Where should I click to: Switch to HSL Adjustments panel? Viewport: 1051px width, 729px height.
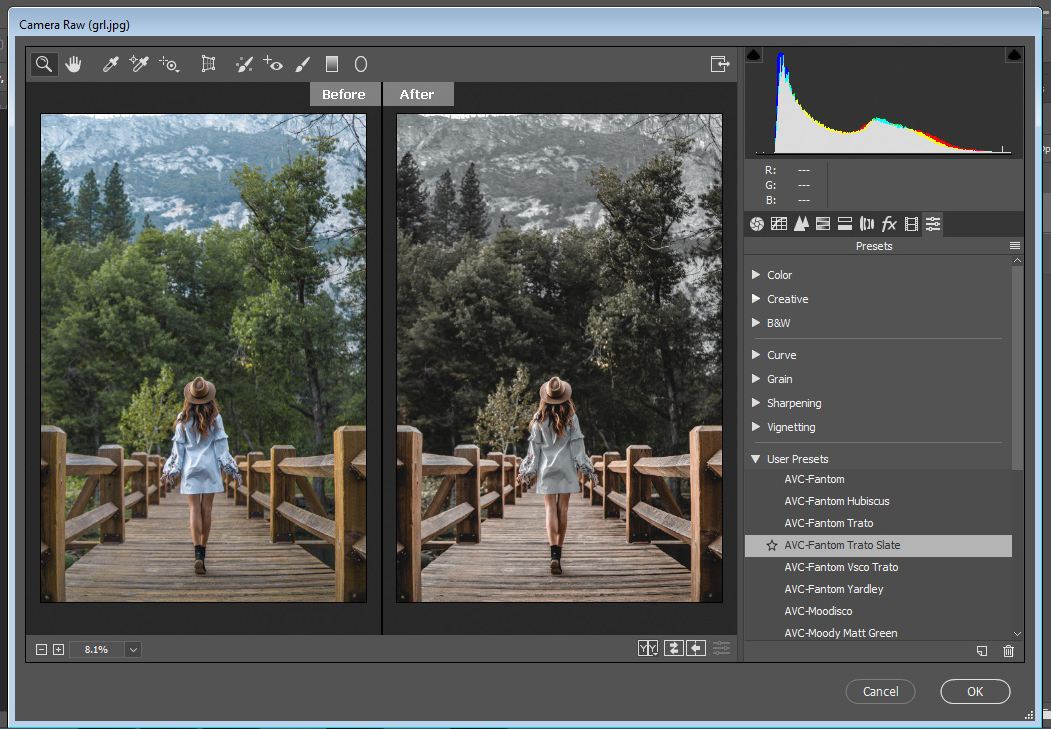[823, 224]
